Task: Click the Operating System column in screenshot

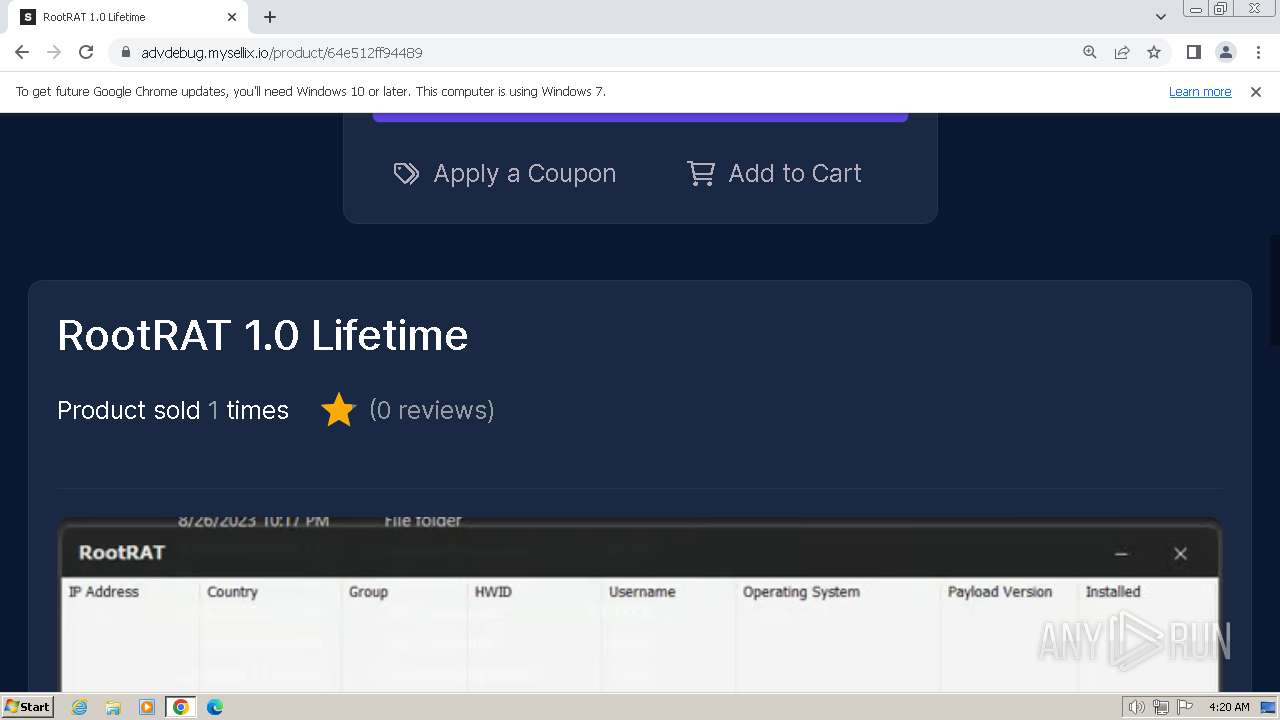Action: pyautogui.click(x=801, y=592)
